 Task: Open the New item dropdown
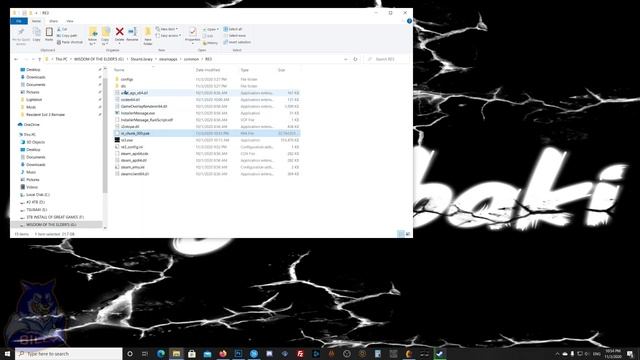[167, 29]
